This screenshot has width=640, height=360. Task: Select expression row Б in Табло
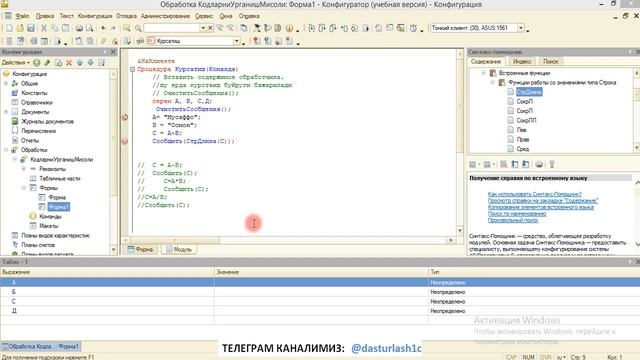coord(320,292)
